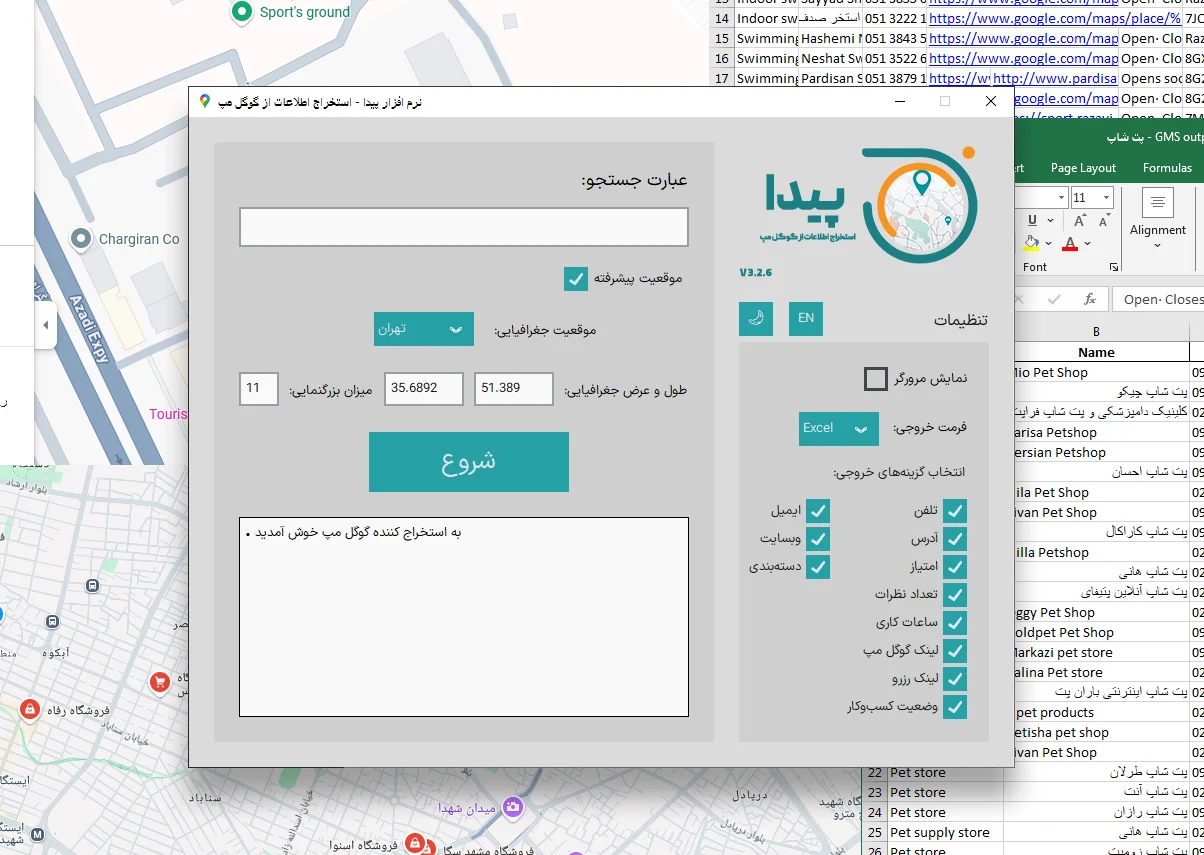1204x855 pixels.
Task: Click the Decrease Font Size icon
Action: 1102,220
